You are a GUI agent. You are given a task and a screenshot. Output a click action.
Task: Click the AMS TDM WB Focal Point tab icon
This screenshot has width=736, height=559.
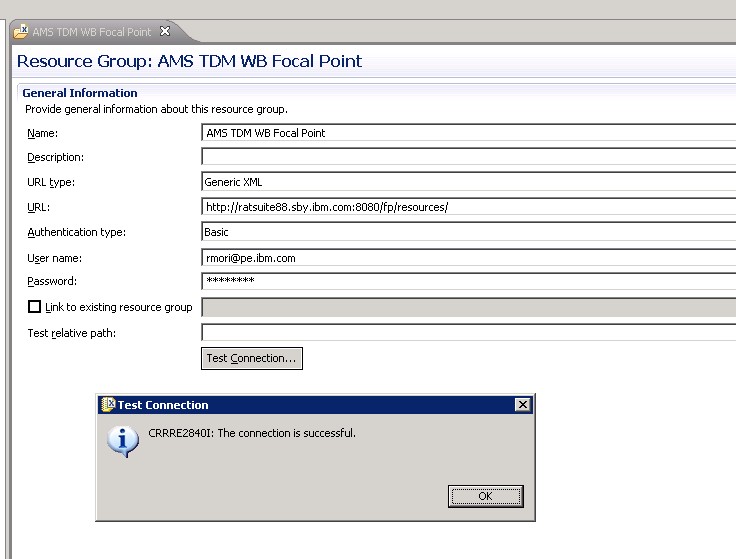point(21,31)
